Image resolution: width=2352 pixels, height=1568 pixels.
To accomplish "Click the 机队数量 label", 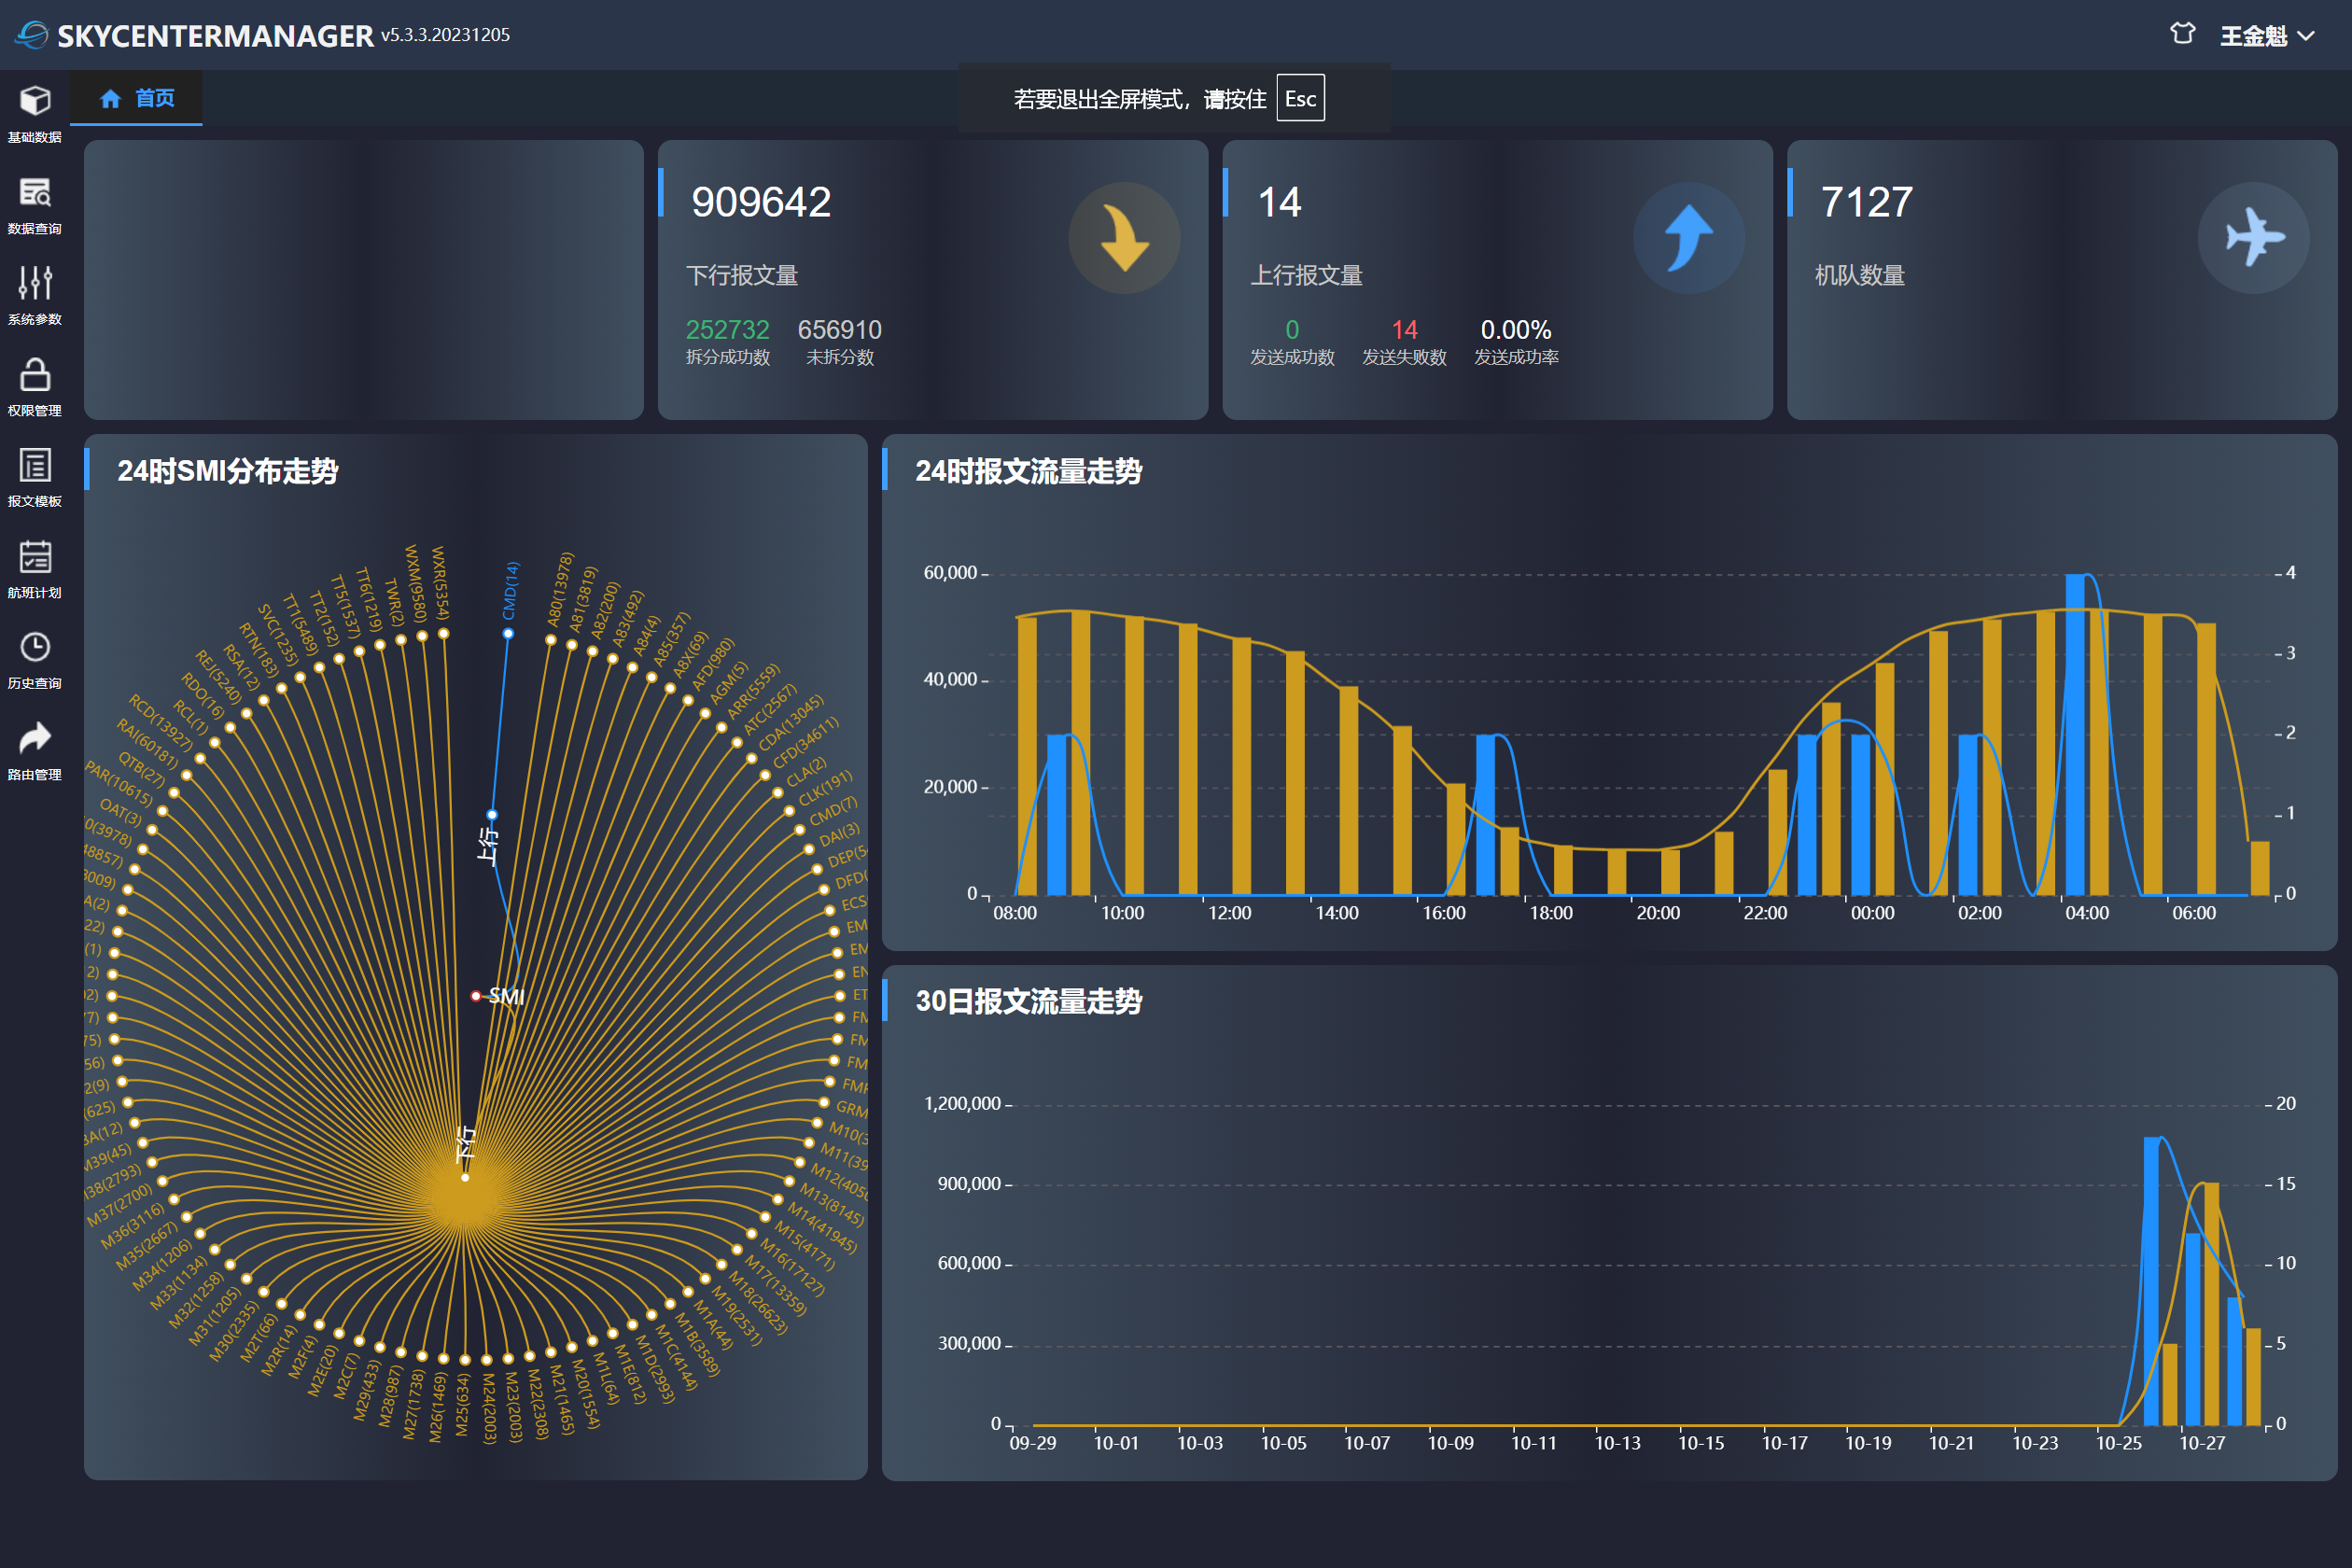I will (x=1860, y=275).
